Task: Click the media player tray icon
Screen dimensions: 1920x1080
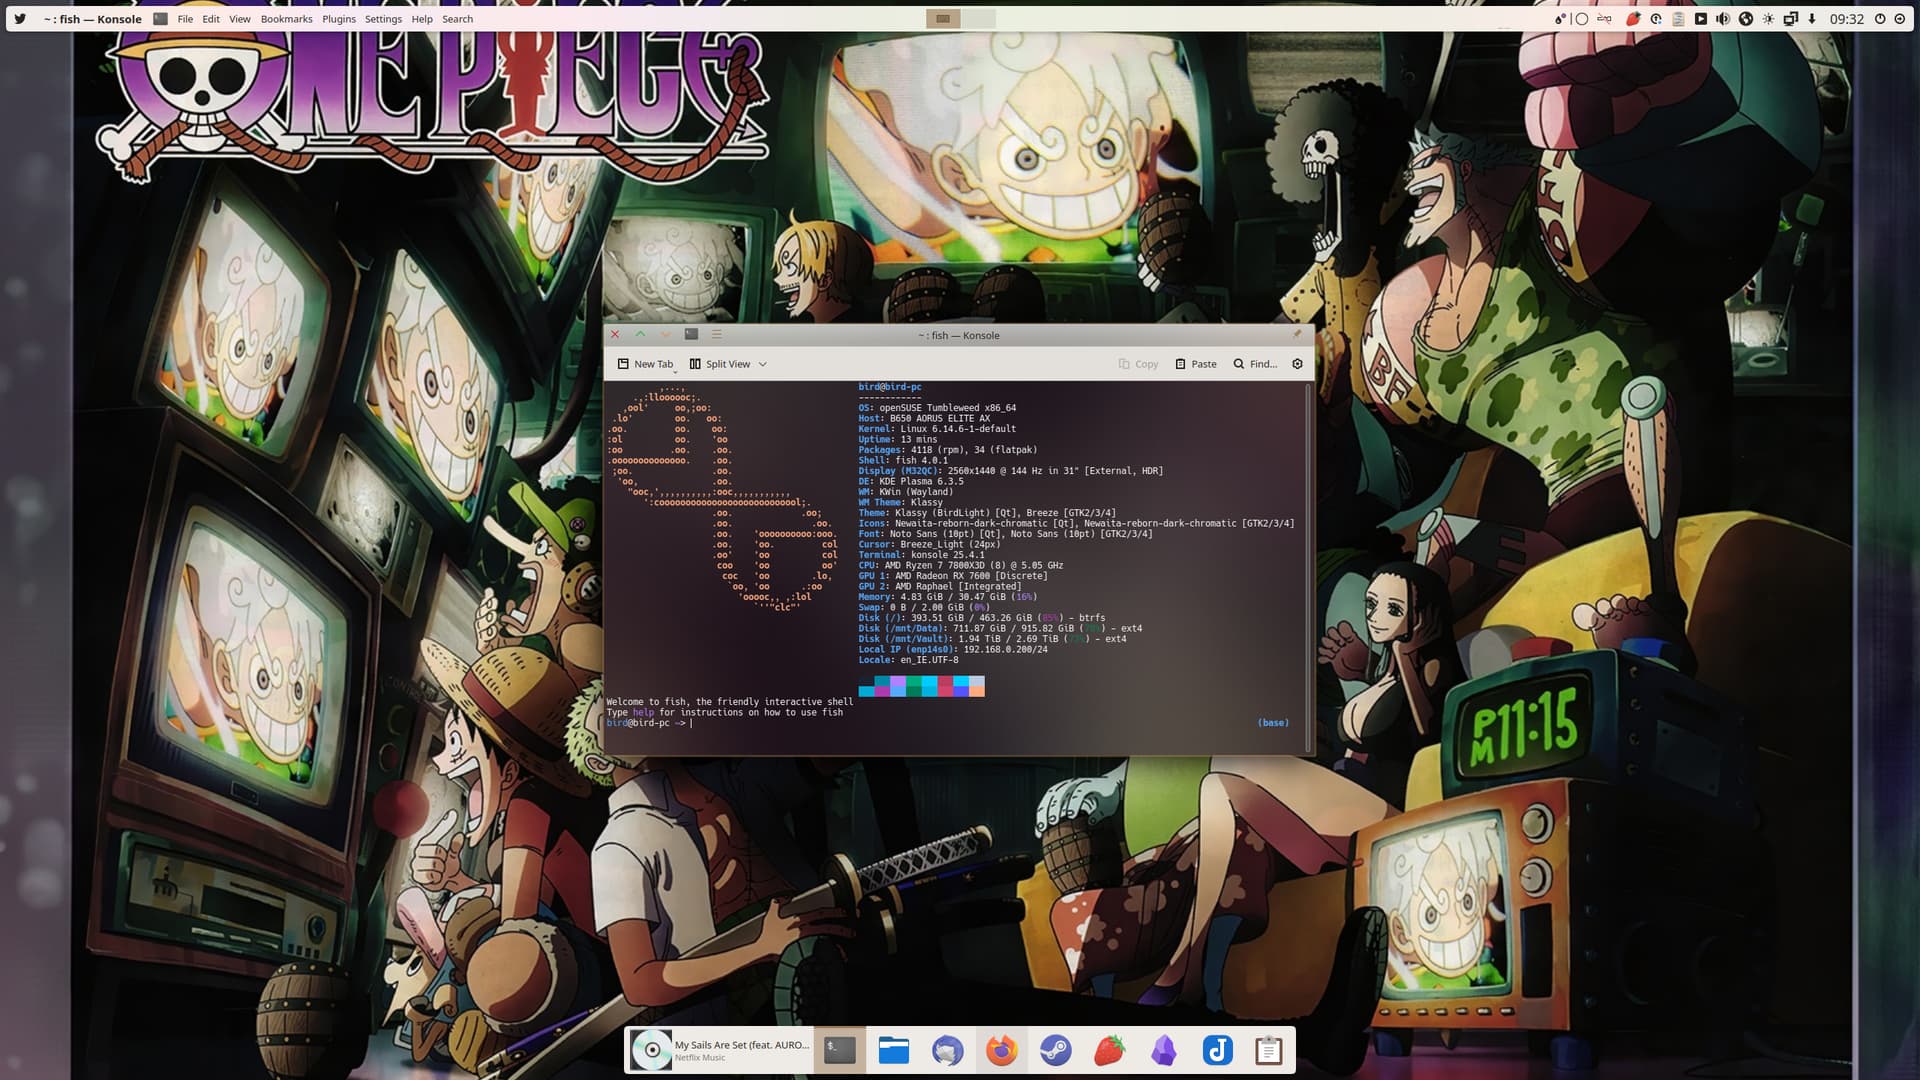Action: pyautogui.click(x=1701, y=19)
